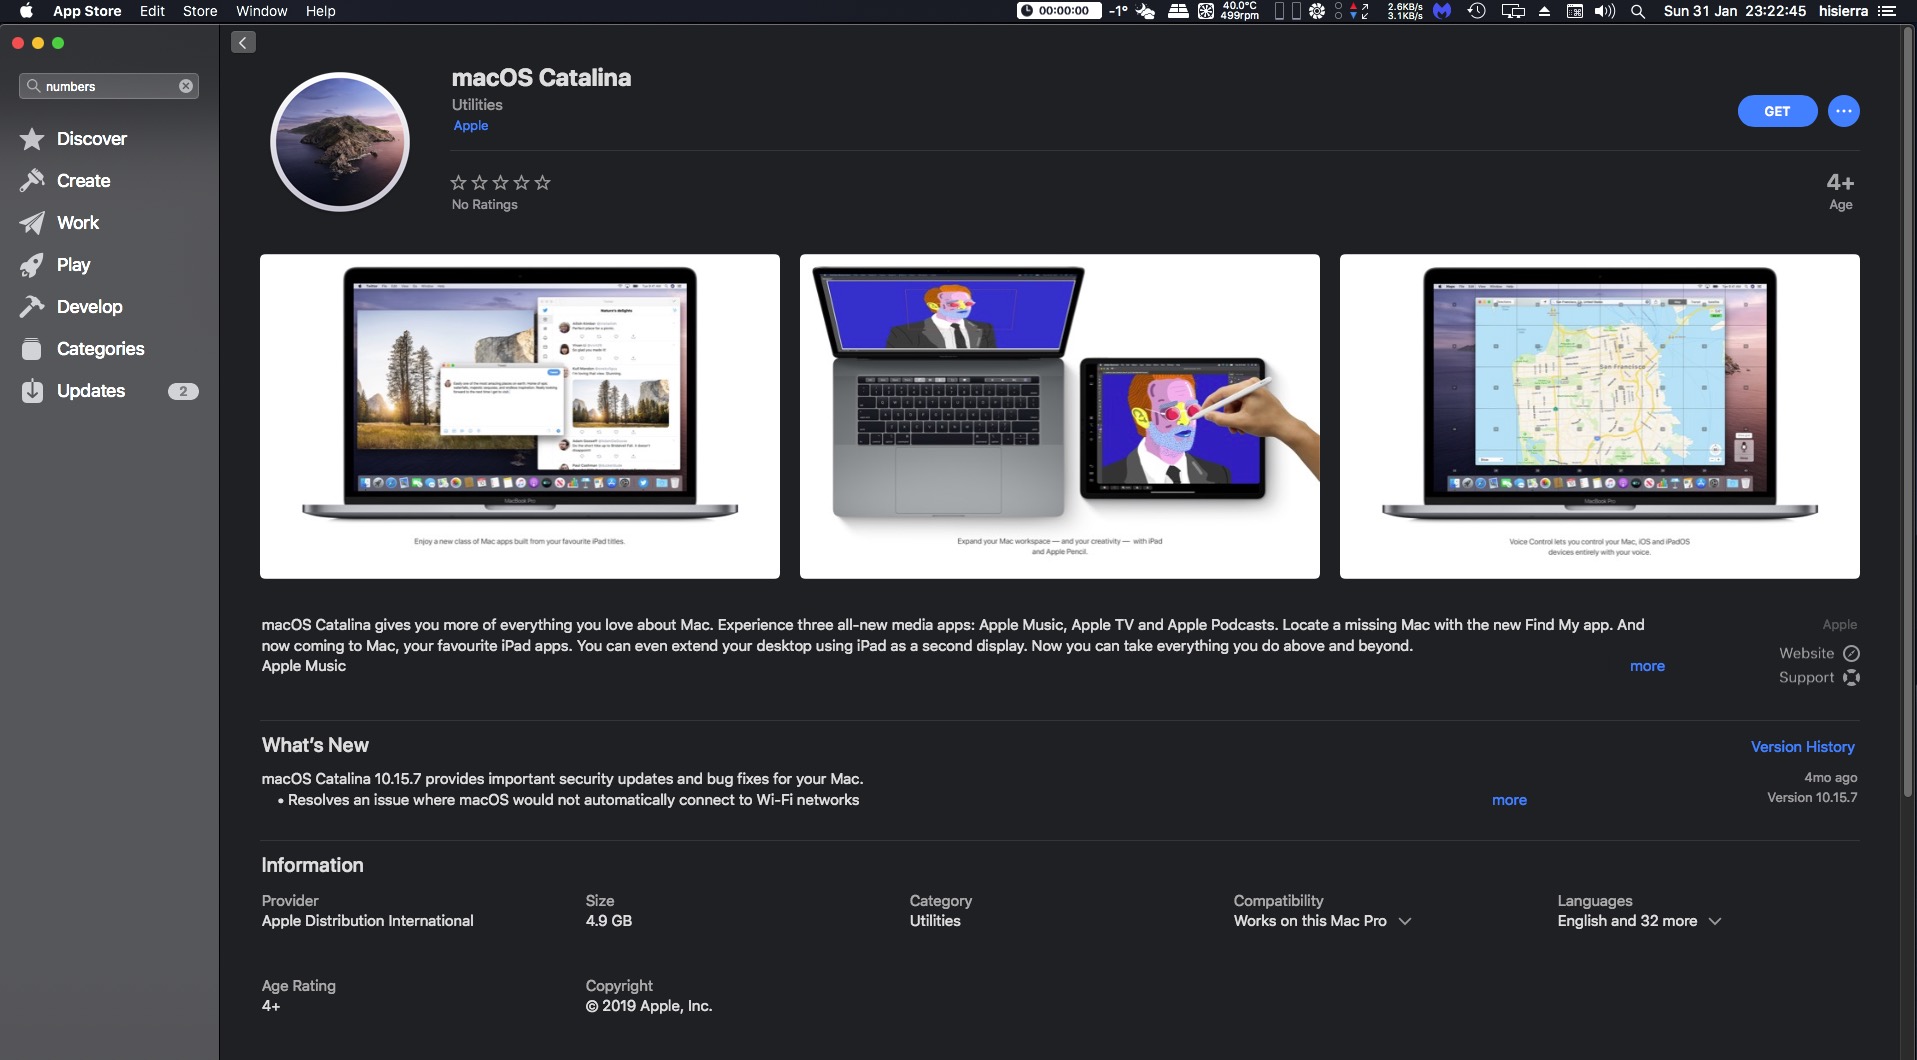Click GET to download macOS Catalina
1917x1060 pixels.
1777,111
